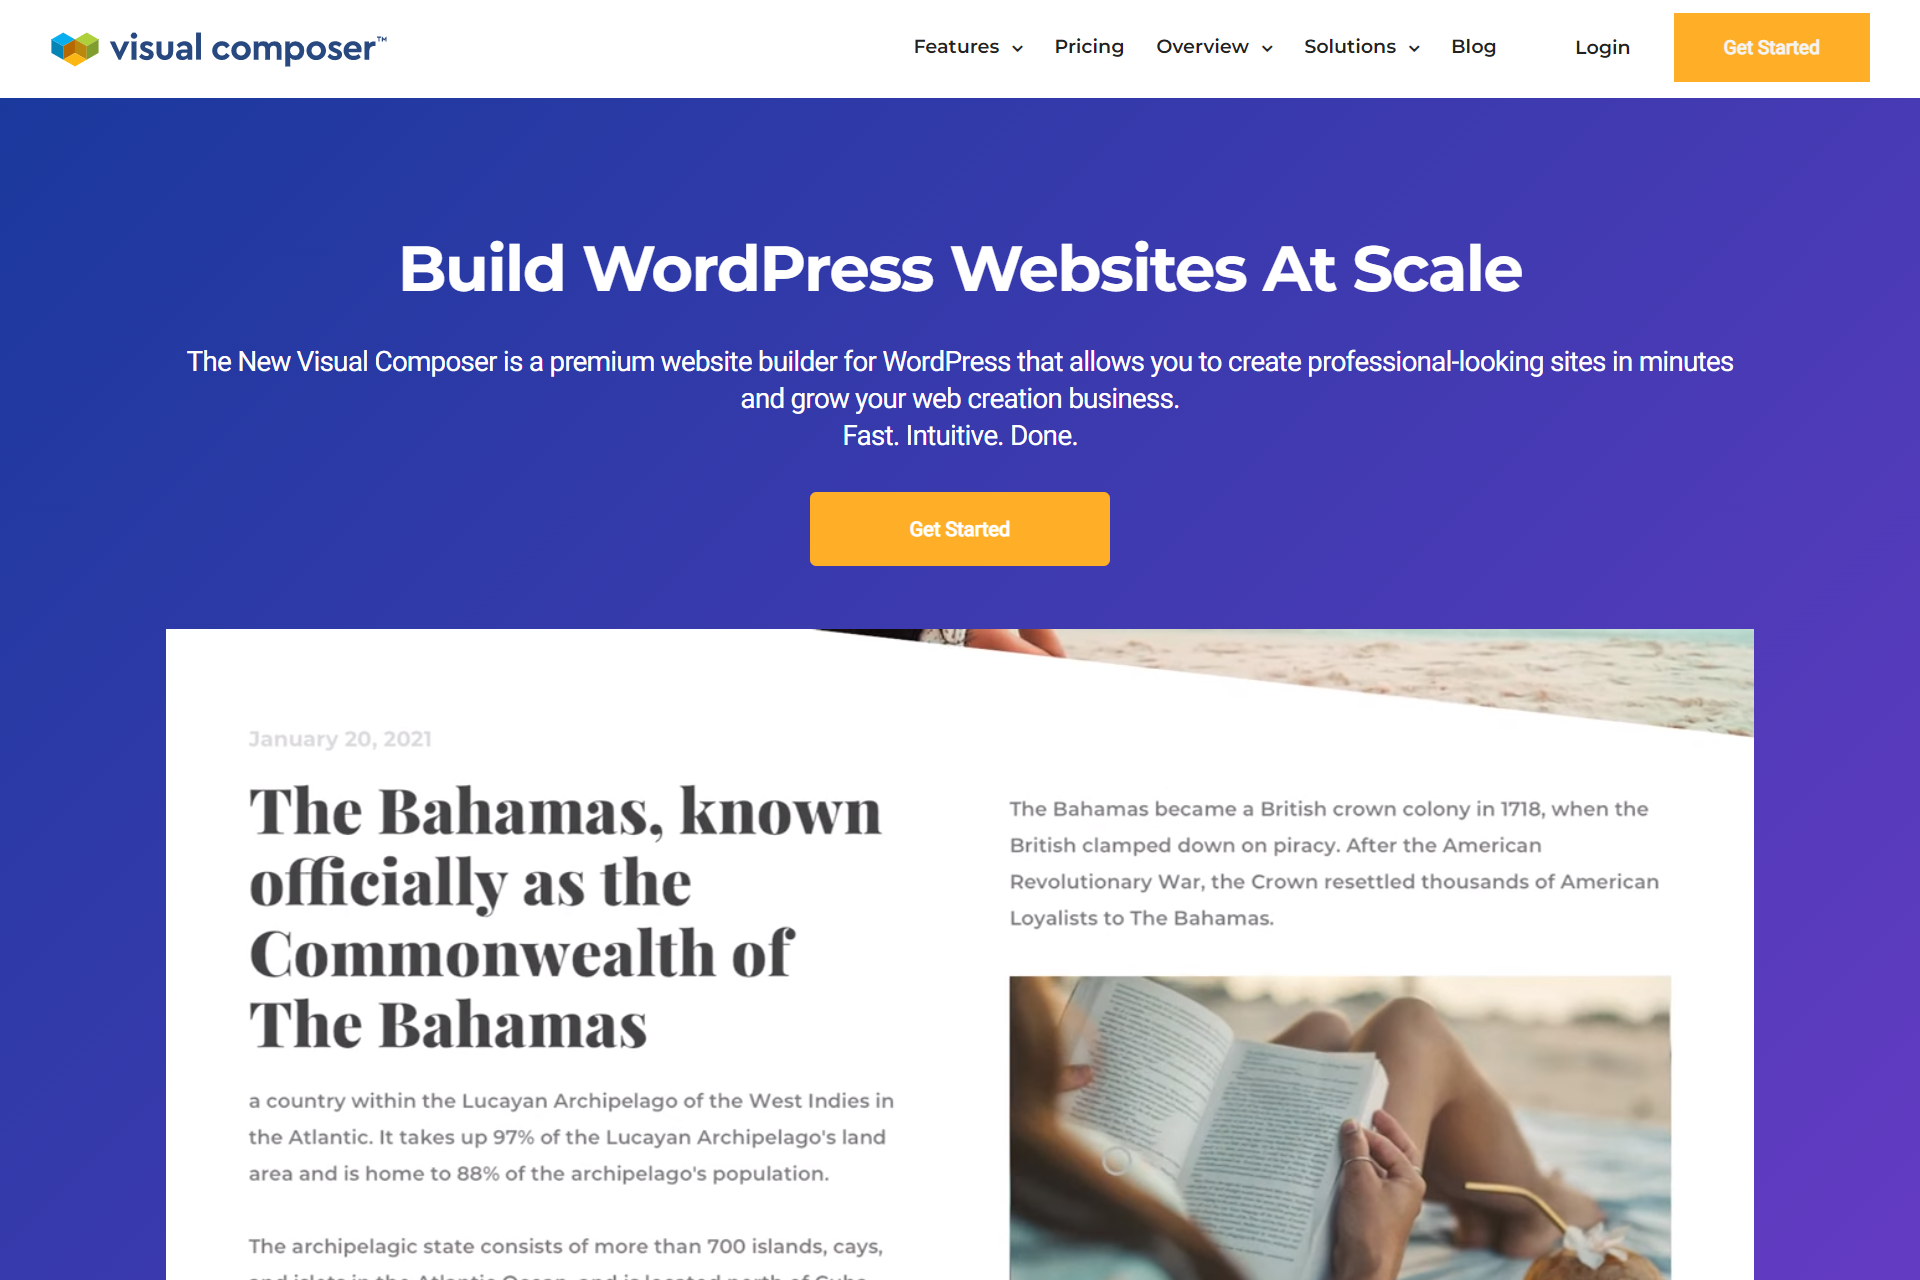1920x1280 pixels.
Task: Click the January 20, 2021 article date
Action: point(339,739)
